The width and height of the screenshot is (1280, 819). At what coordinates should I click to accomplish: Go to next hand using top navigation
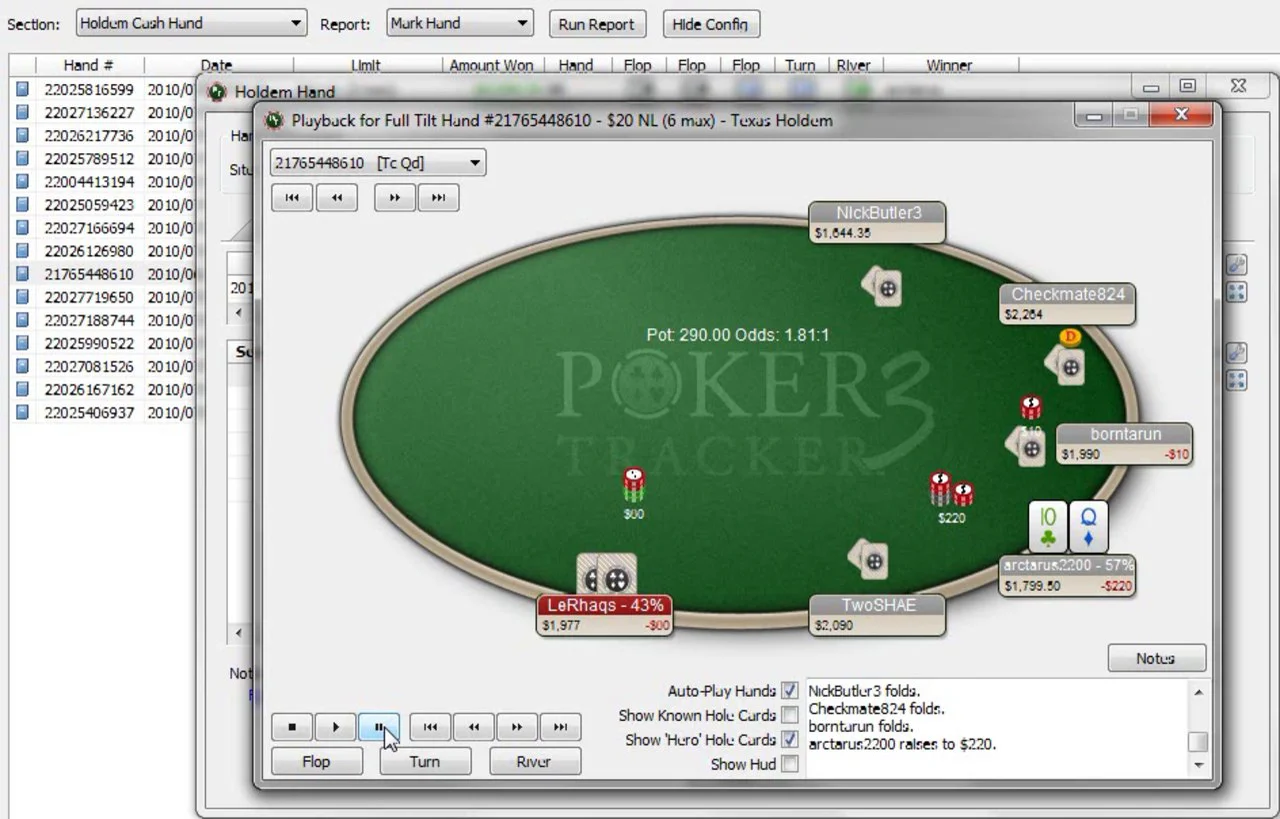point(395,198)
